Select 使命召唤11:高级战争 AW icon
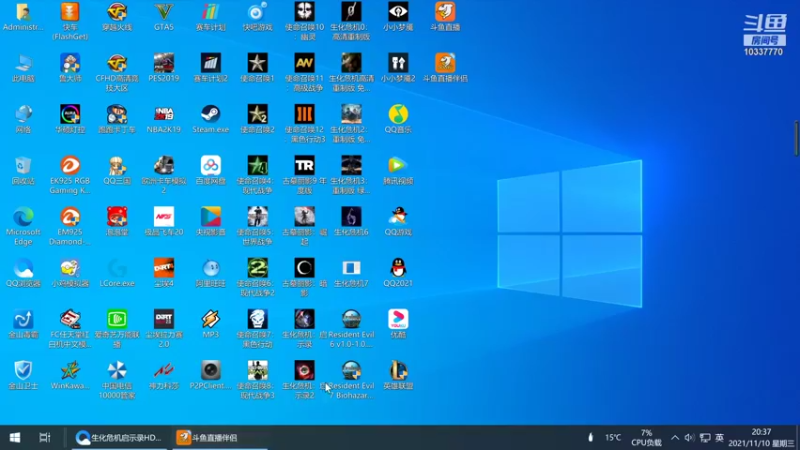 pyautogui.click(x=304, y=72)
